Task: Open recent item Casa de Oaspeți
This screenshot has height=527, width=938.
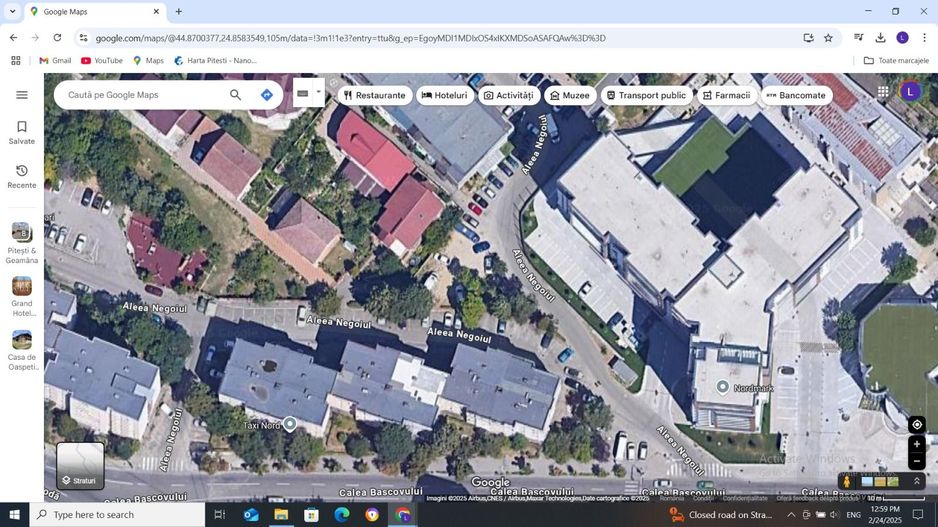Action: click(22, 351)
